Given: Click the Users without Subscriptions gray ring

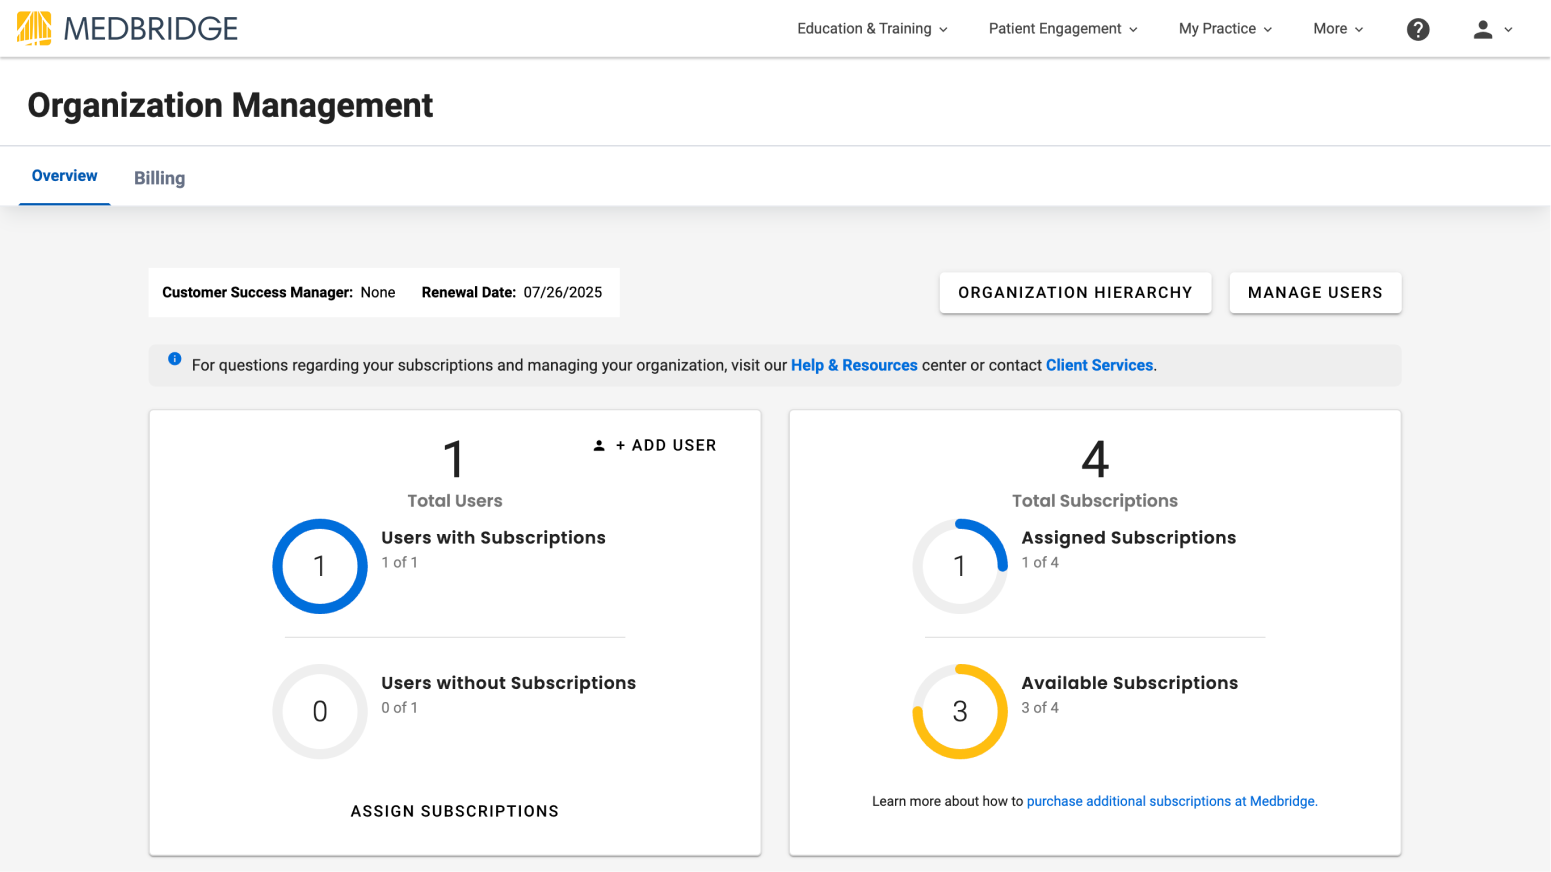Looking at the screenshot, I should 320,711.
